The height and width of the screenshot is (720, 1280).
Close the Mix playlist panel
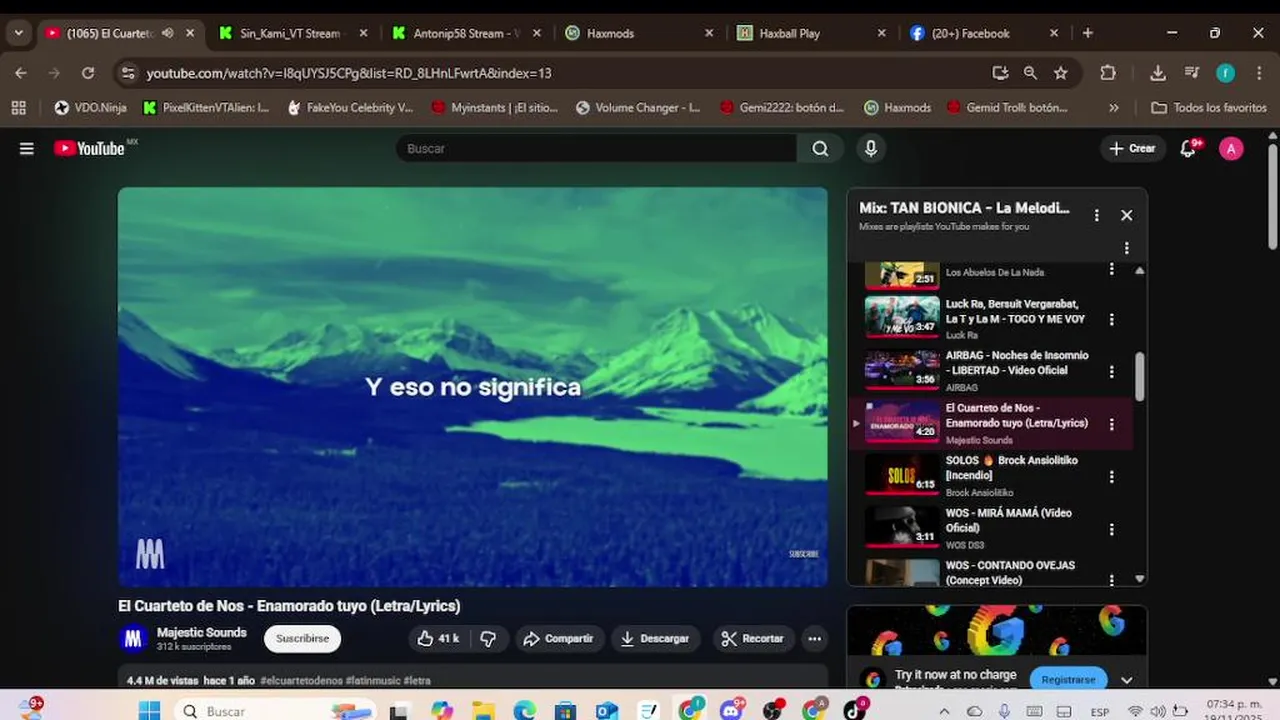point(1126,215)
